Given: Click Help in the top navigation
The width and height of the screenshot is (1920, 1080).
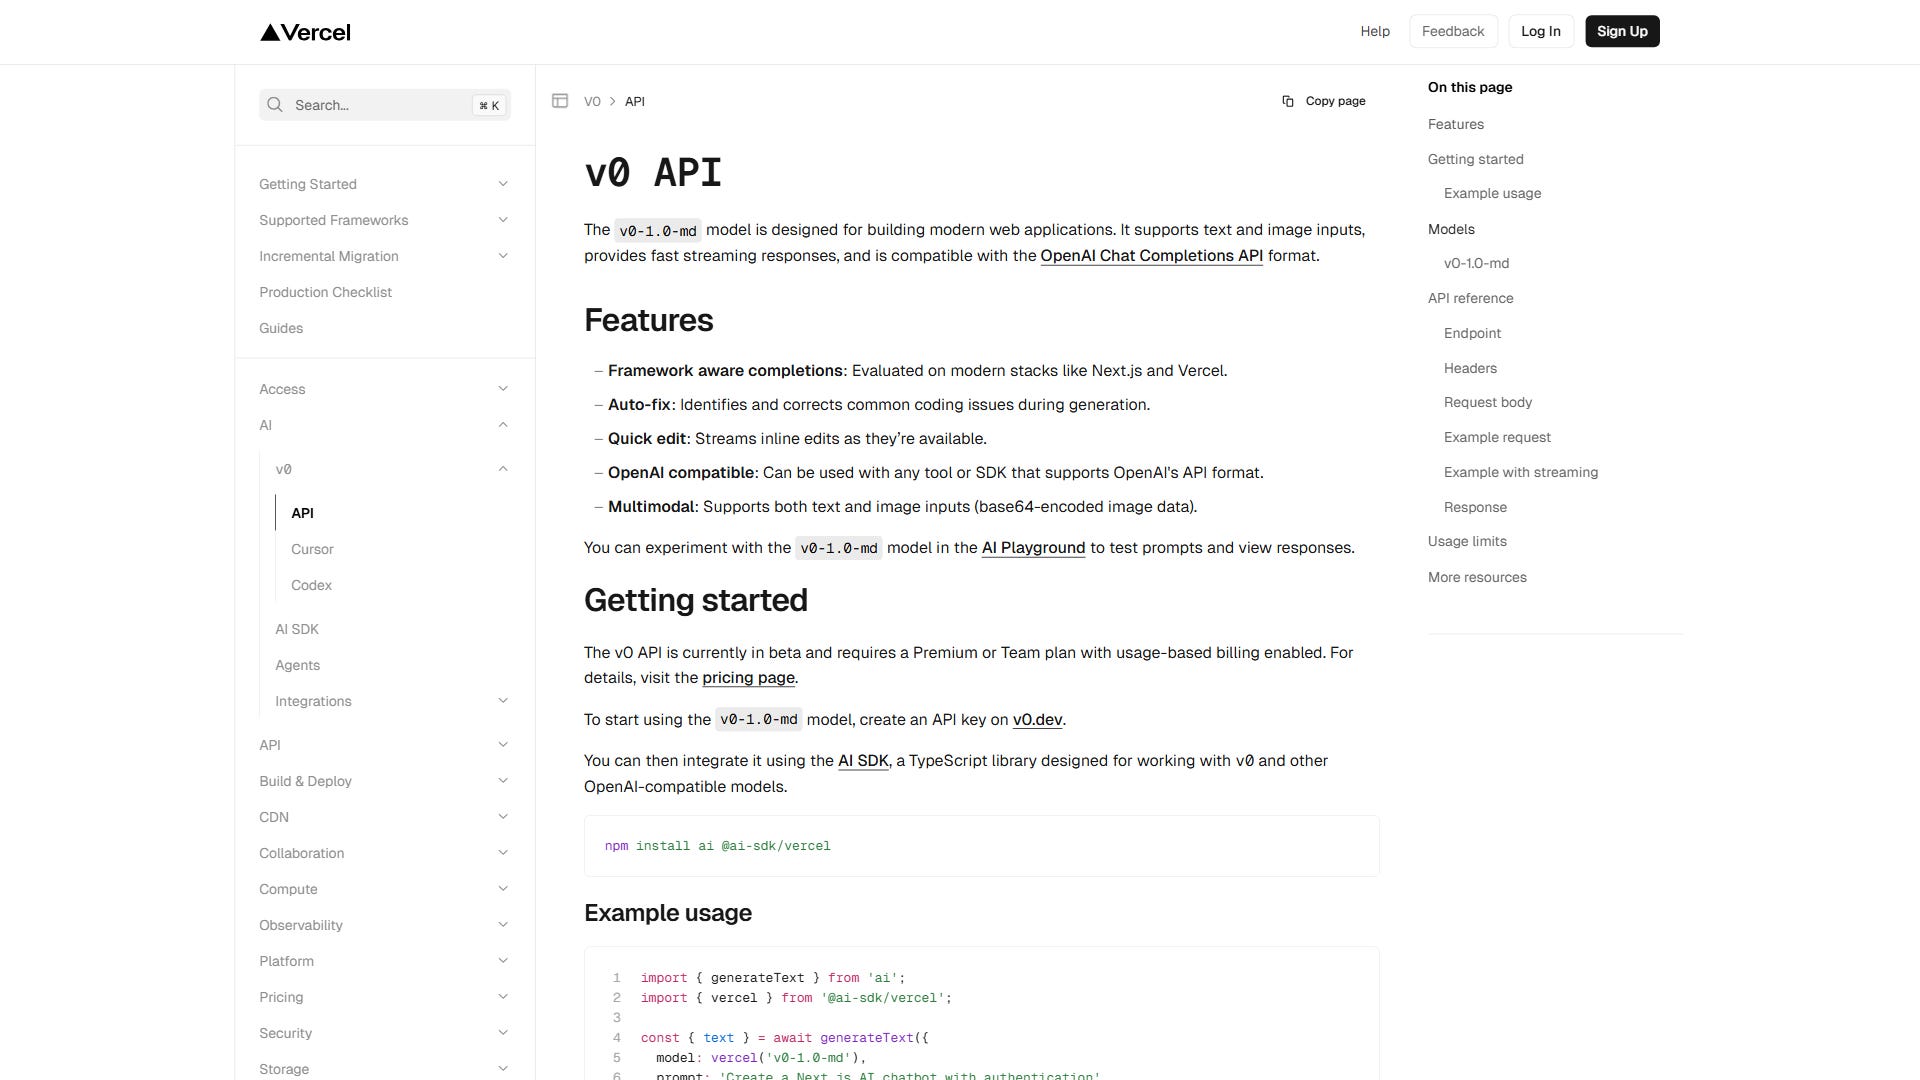Looking at the screenshot, I should 1375,31.
